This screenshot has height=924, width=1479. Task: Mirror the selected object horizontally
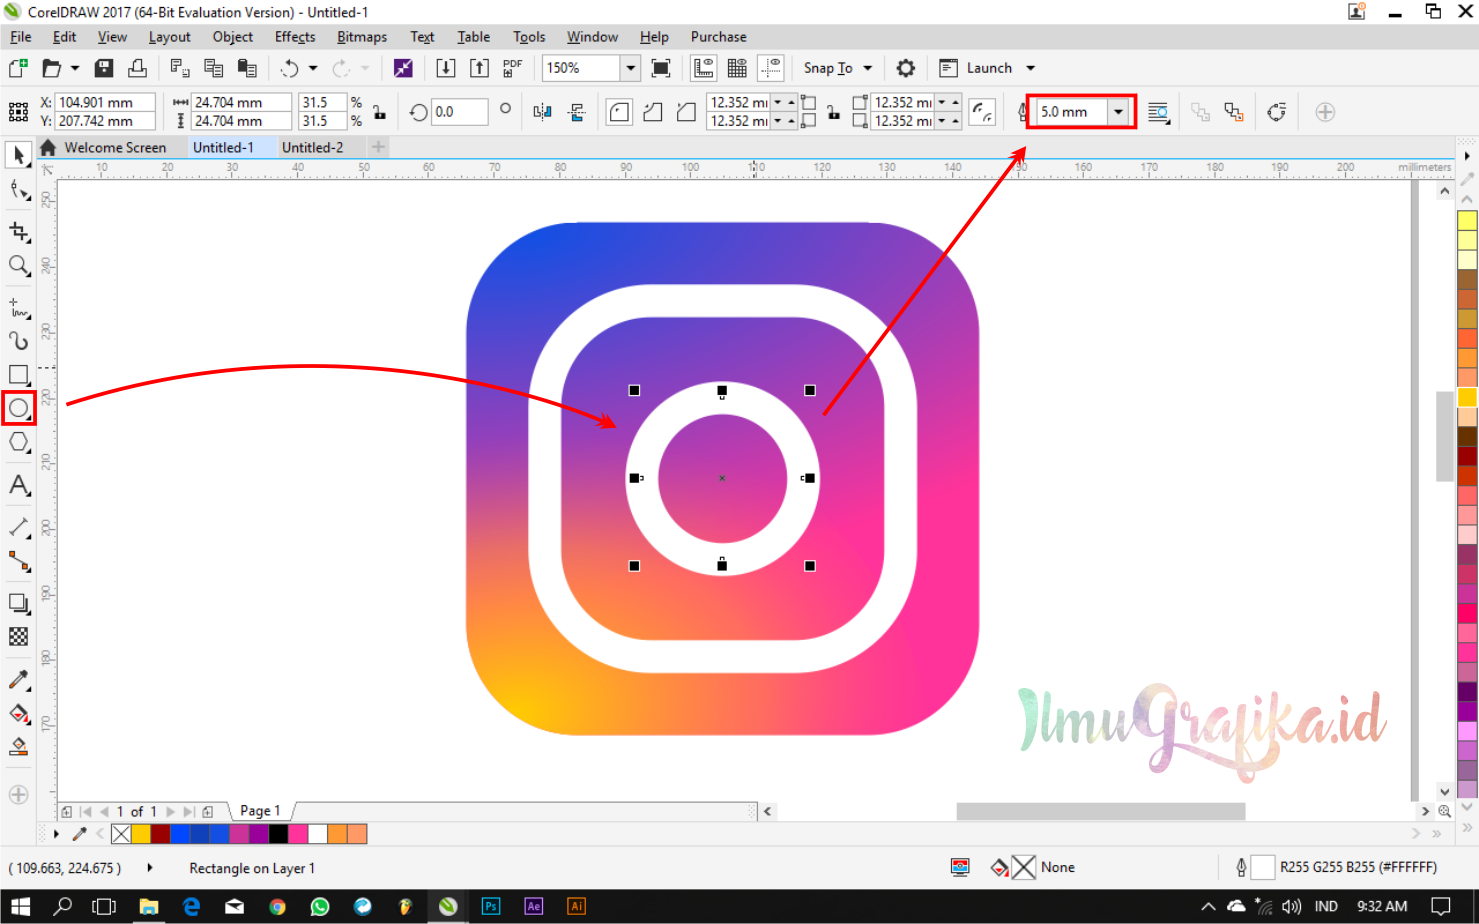[x=541, y=112]
